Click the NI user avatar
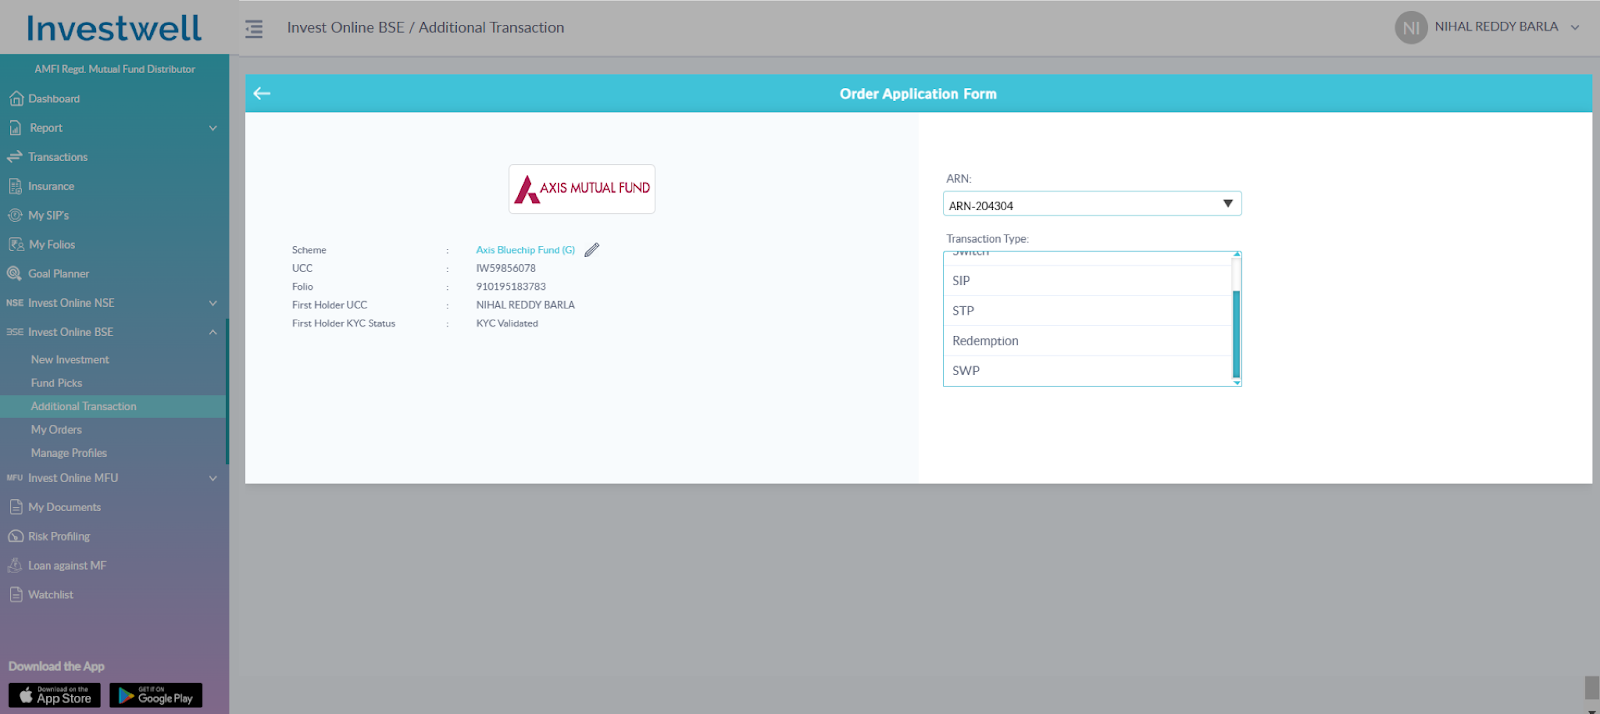Viewport: 1600px width, 714px height. 1411,28
